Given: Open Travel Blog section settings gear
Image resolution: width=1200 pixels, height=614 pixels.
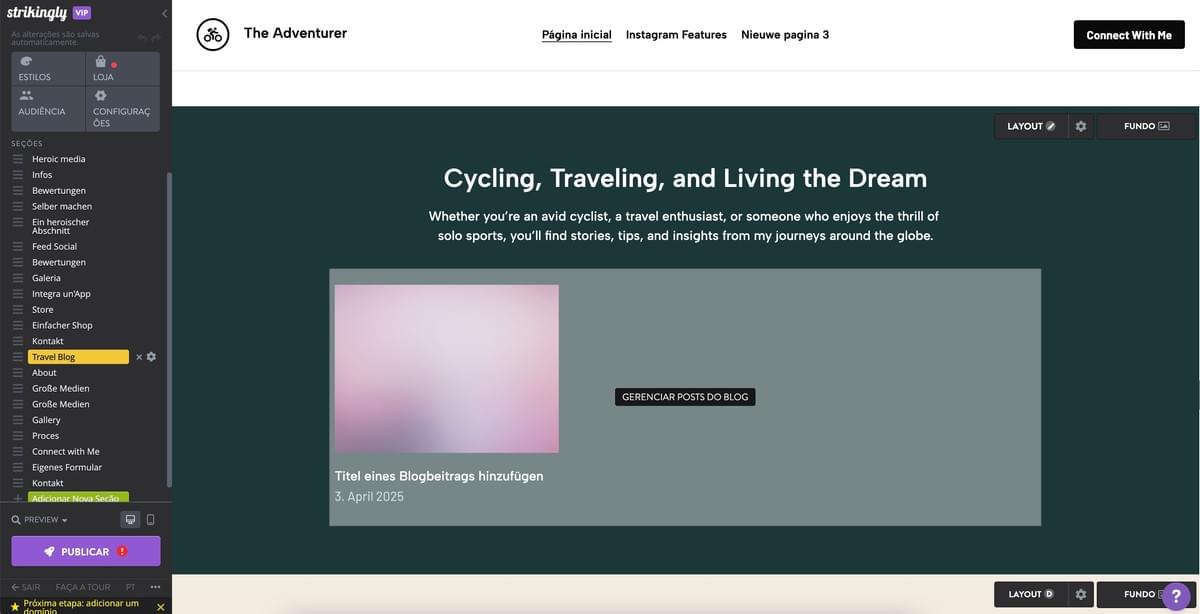Looking at the screenshot, I should 151,357.
